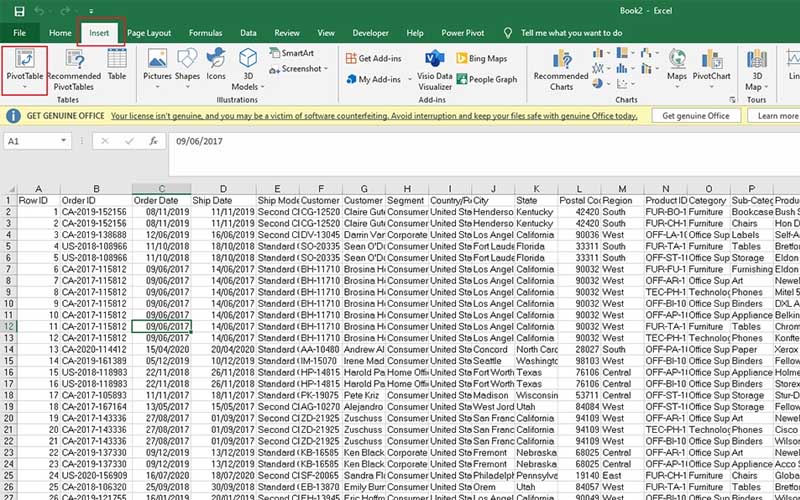Select the Segment header cell

coord(407,201)
